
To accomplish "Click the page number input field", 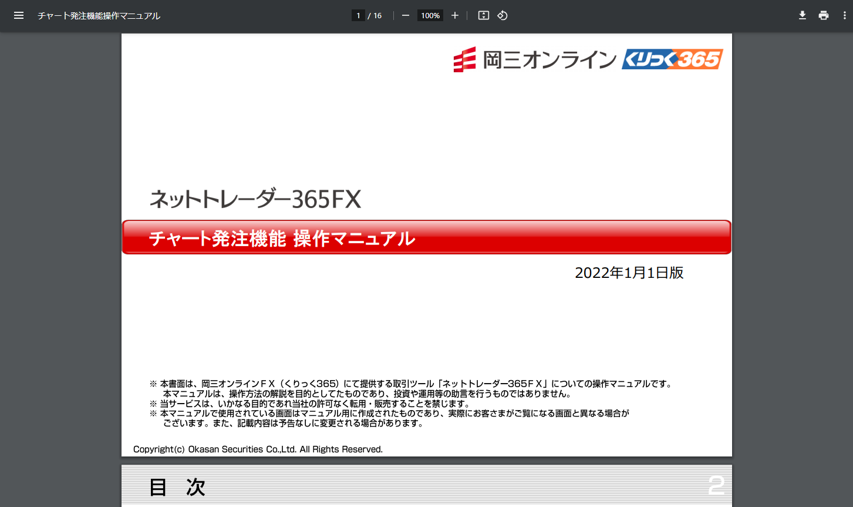I will [358, 16].
